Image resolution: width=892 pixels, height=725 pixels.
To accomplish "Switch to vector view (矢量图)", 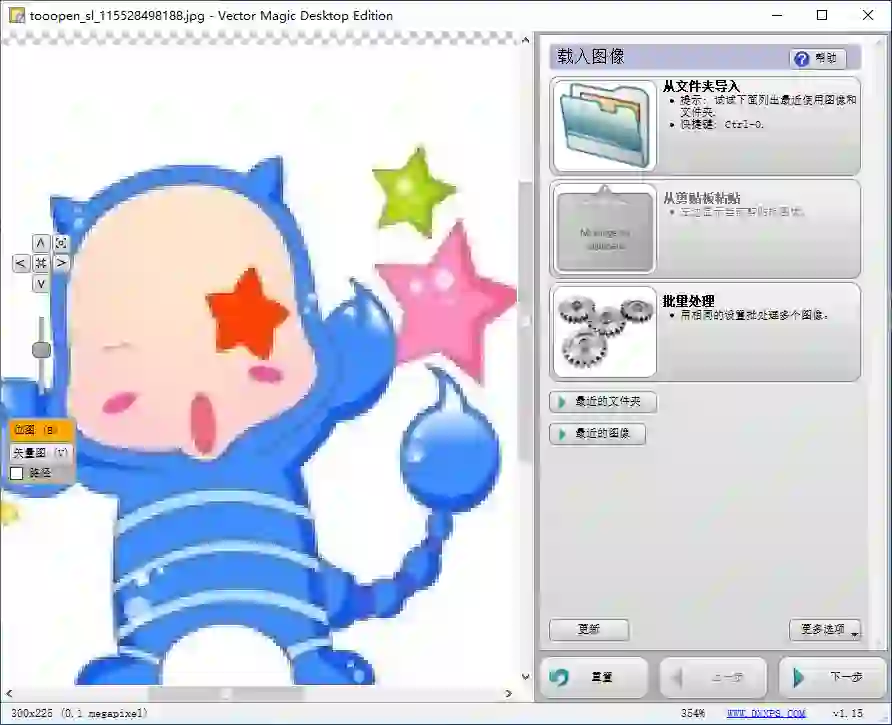I will (41, 453).
